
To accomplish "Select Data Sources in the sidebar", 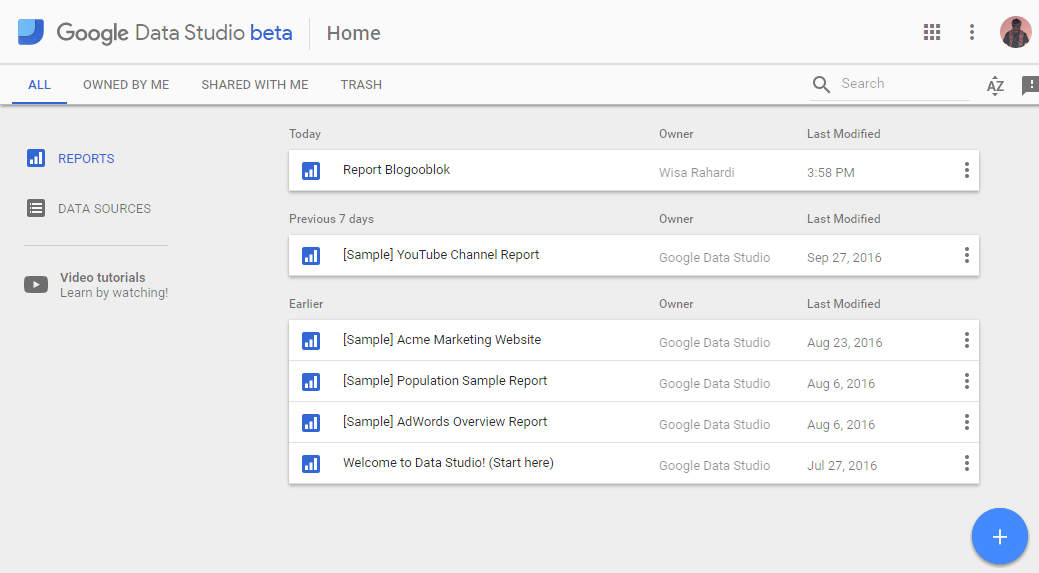I will click(104, 209).
